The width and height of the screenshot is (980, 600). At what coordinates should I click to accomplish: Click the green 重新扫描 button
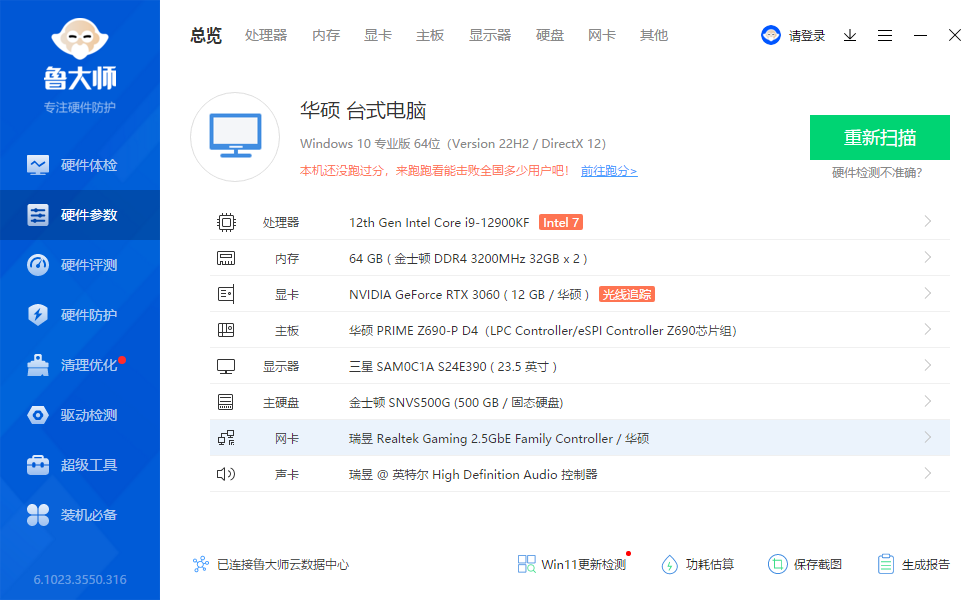coord(879,138)
